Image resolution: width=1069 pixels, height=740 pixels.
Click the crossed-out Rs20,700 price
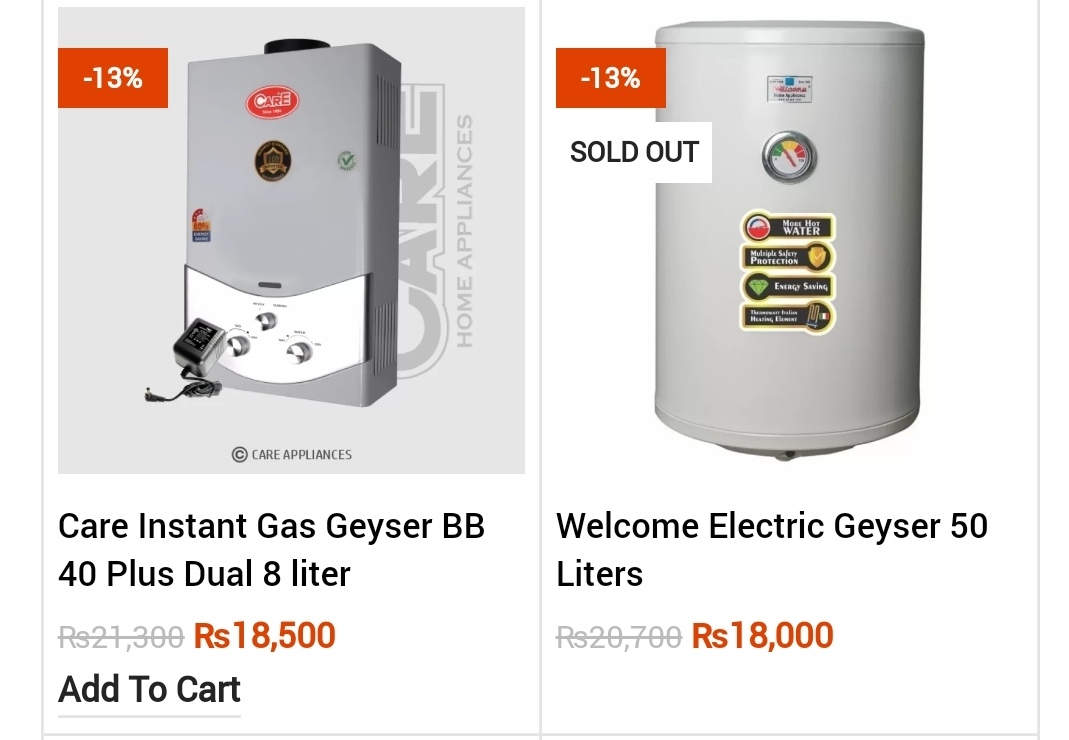click(x=618, y=638)
